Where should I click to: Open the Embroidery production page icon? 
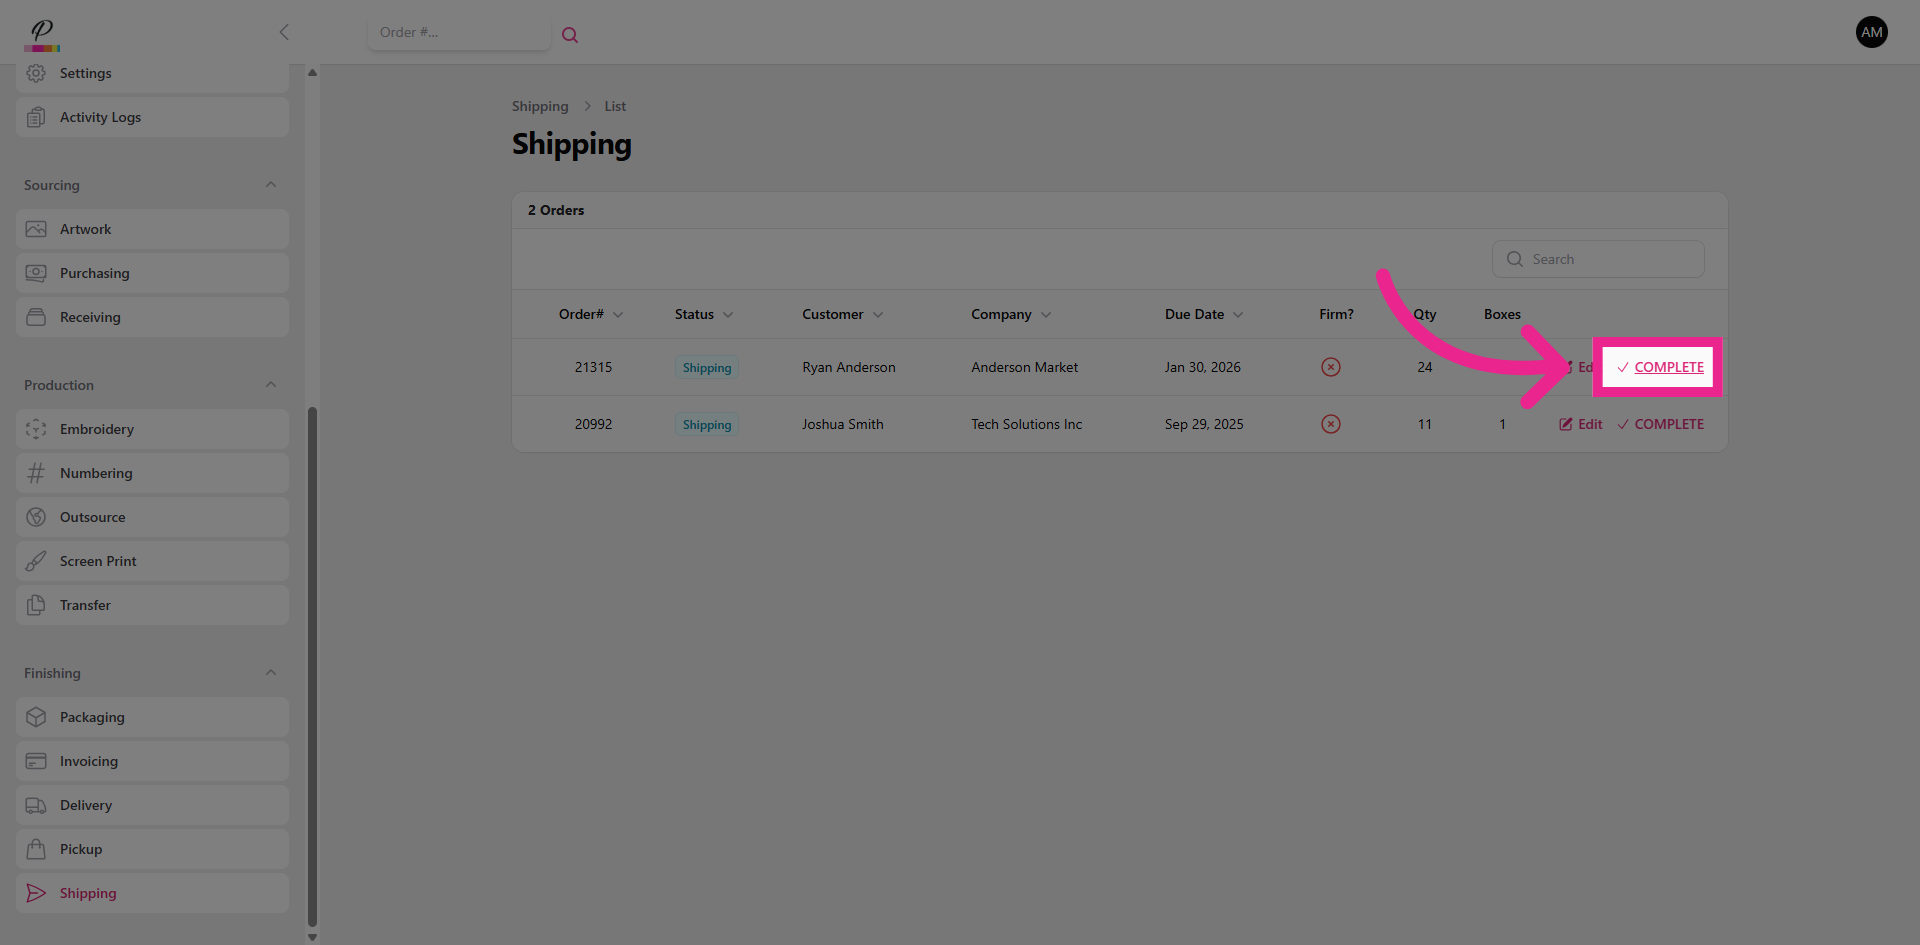pos(36,429)
